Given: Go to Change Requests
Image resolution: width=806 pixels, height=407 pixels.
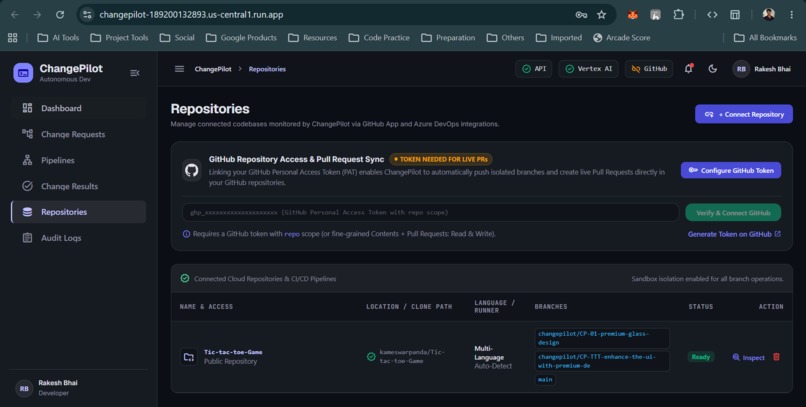Looking at the screenshot, I should tap(78, 134).
